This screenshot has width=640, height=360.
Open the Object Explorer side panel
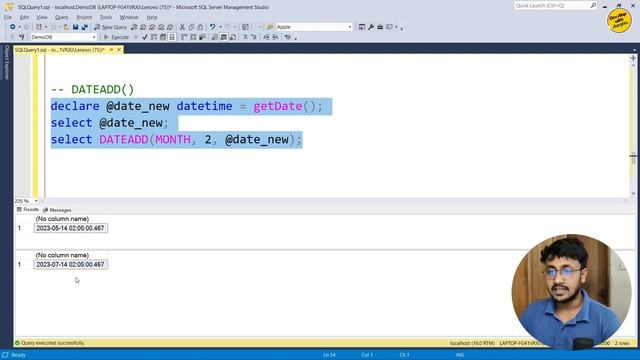pos(6,62)
